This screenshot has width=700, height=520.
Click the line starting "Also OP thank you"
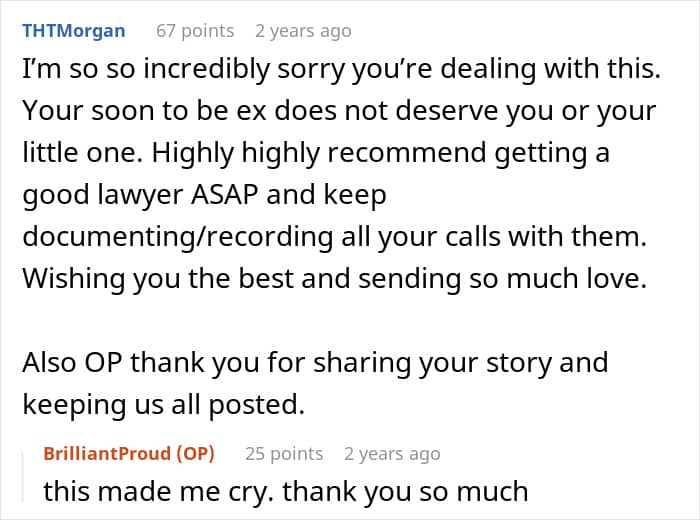point(315,362)
